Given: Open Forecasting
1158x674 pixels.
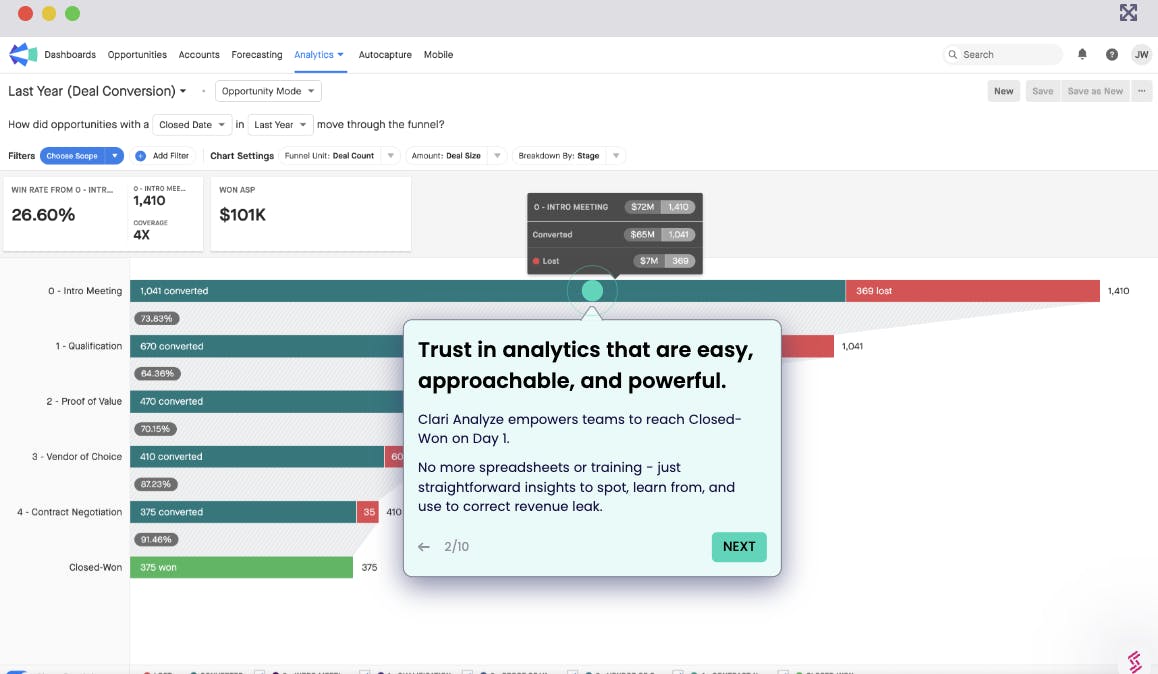Looking at the screenshot, I should coord(256,55).
